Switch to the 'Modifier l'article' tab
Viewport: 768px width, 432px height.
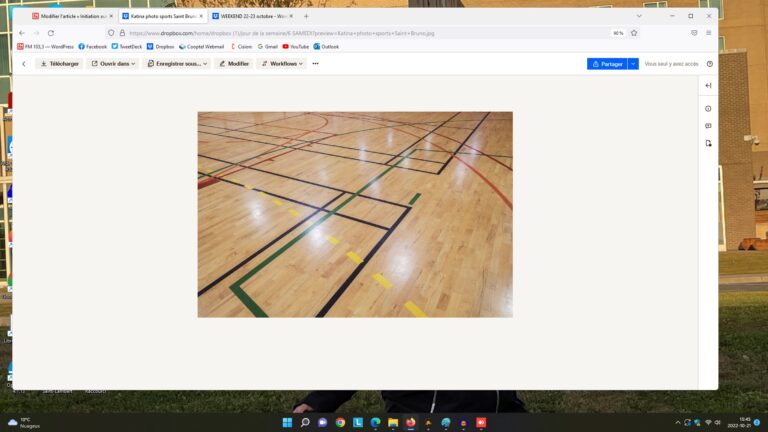pos(70,16)
